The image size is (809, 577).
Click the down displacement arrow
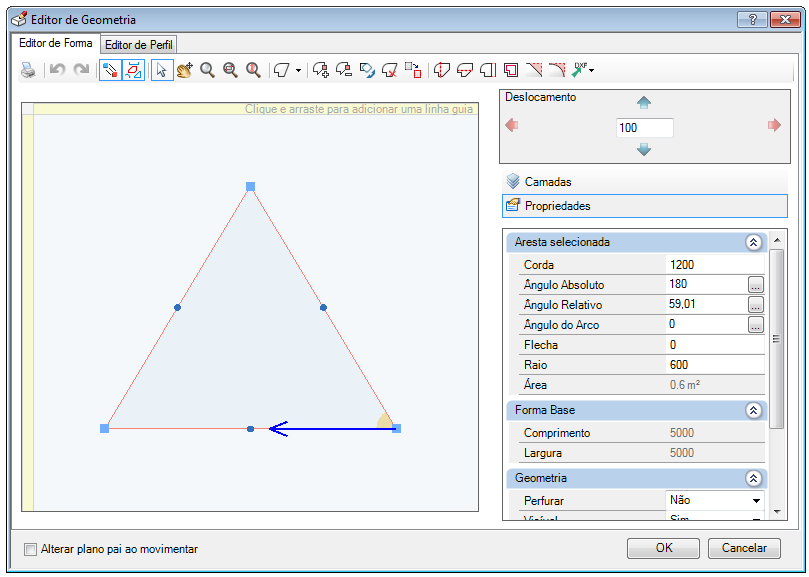(644, 150)
